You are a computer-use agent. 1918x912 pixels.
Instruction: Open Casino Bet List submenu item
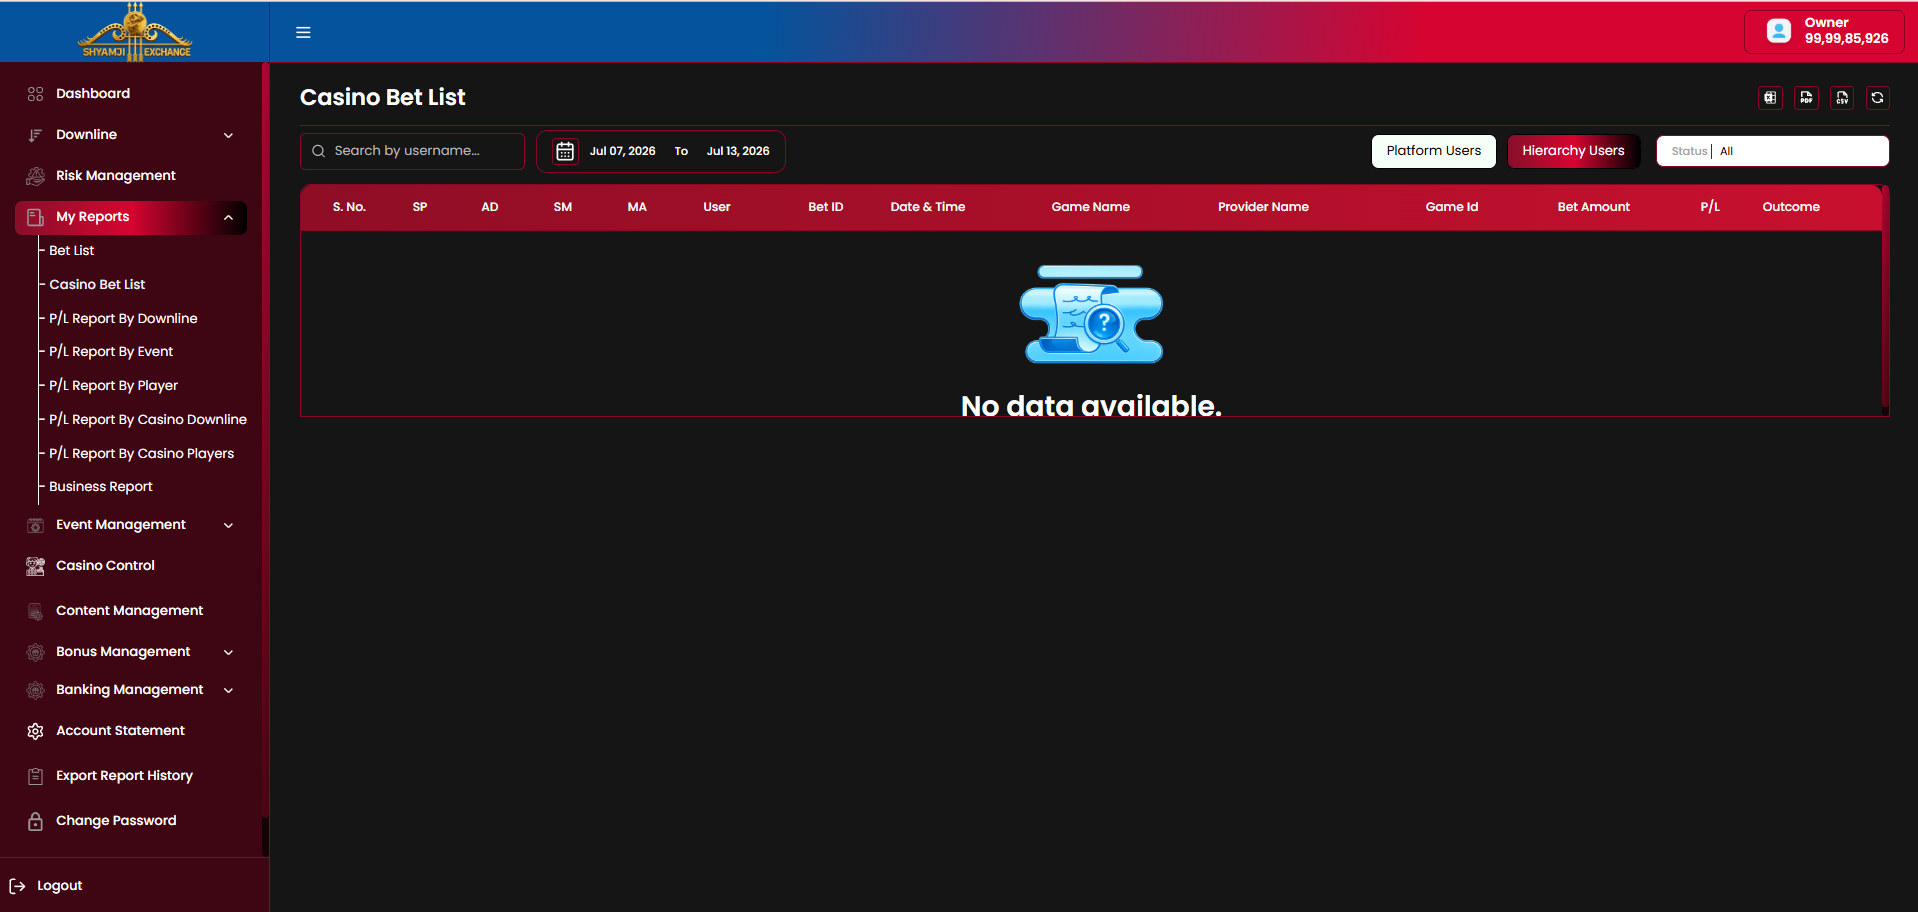(97, 285)
